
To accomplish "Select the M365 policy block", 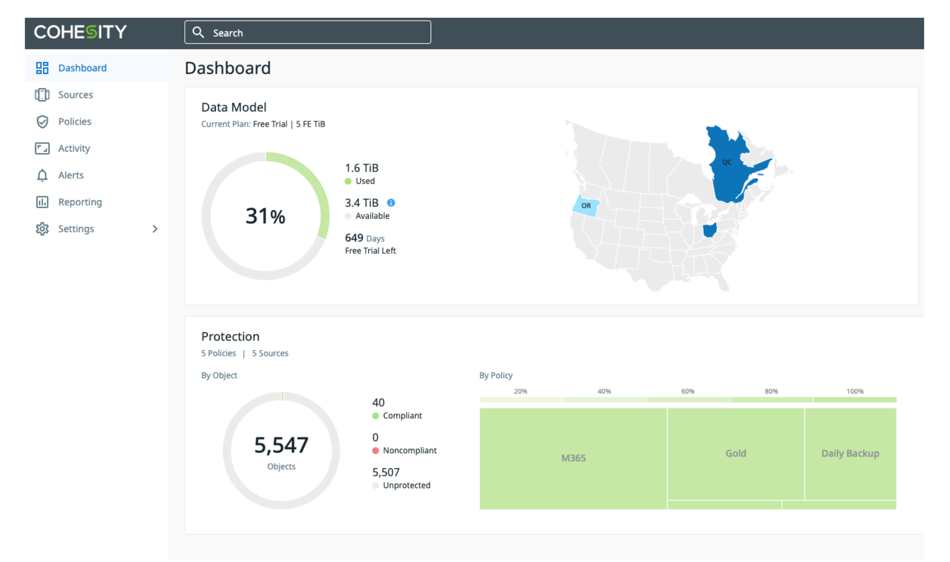I will 573,458.
